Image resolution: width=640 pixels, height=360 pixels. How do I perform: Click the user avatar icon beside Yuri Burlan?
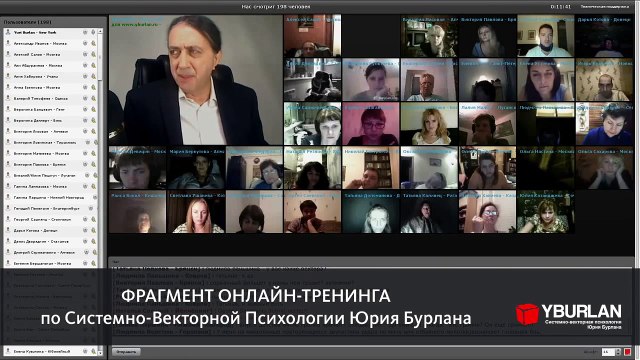[x=8, y=32]
